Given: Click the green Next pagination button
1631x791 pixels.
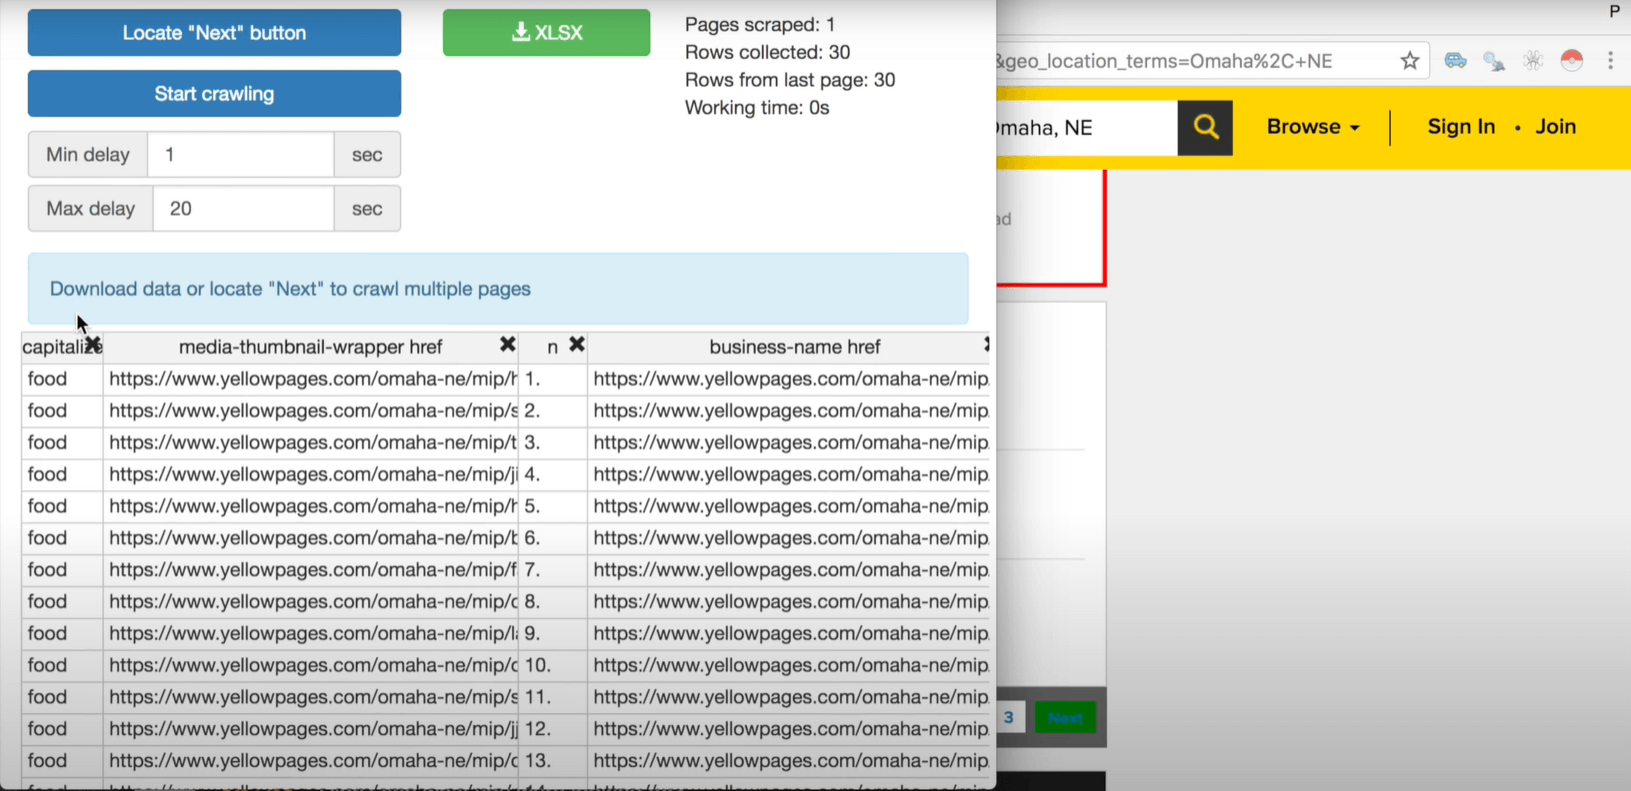Looking at the screenshot, I should pos(1065,717).
